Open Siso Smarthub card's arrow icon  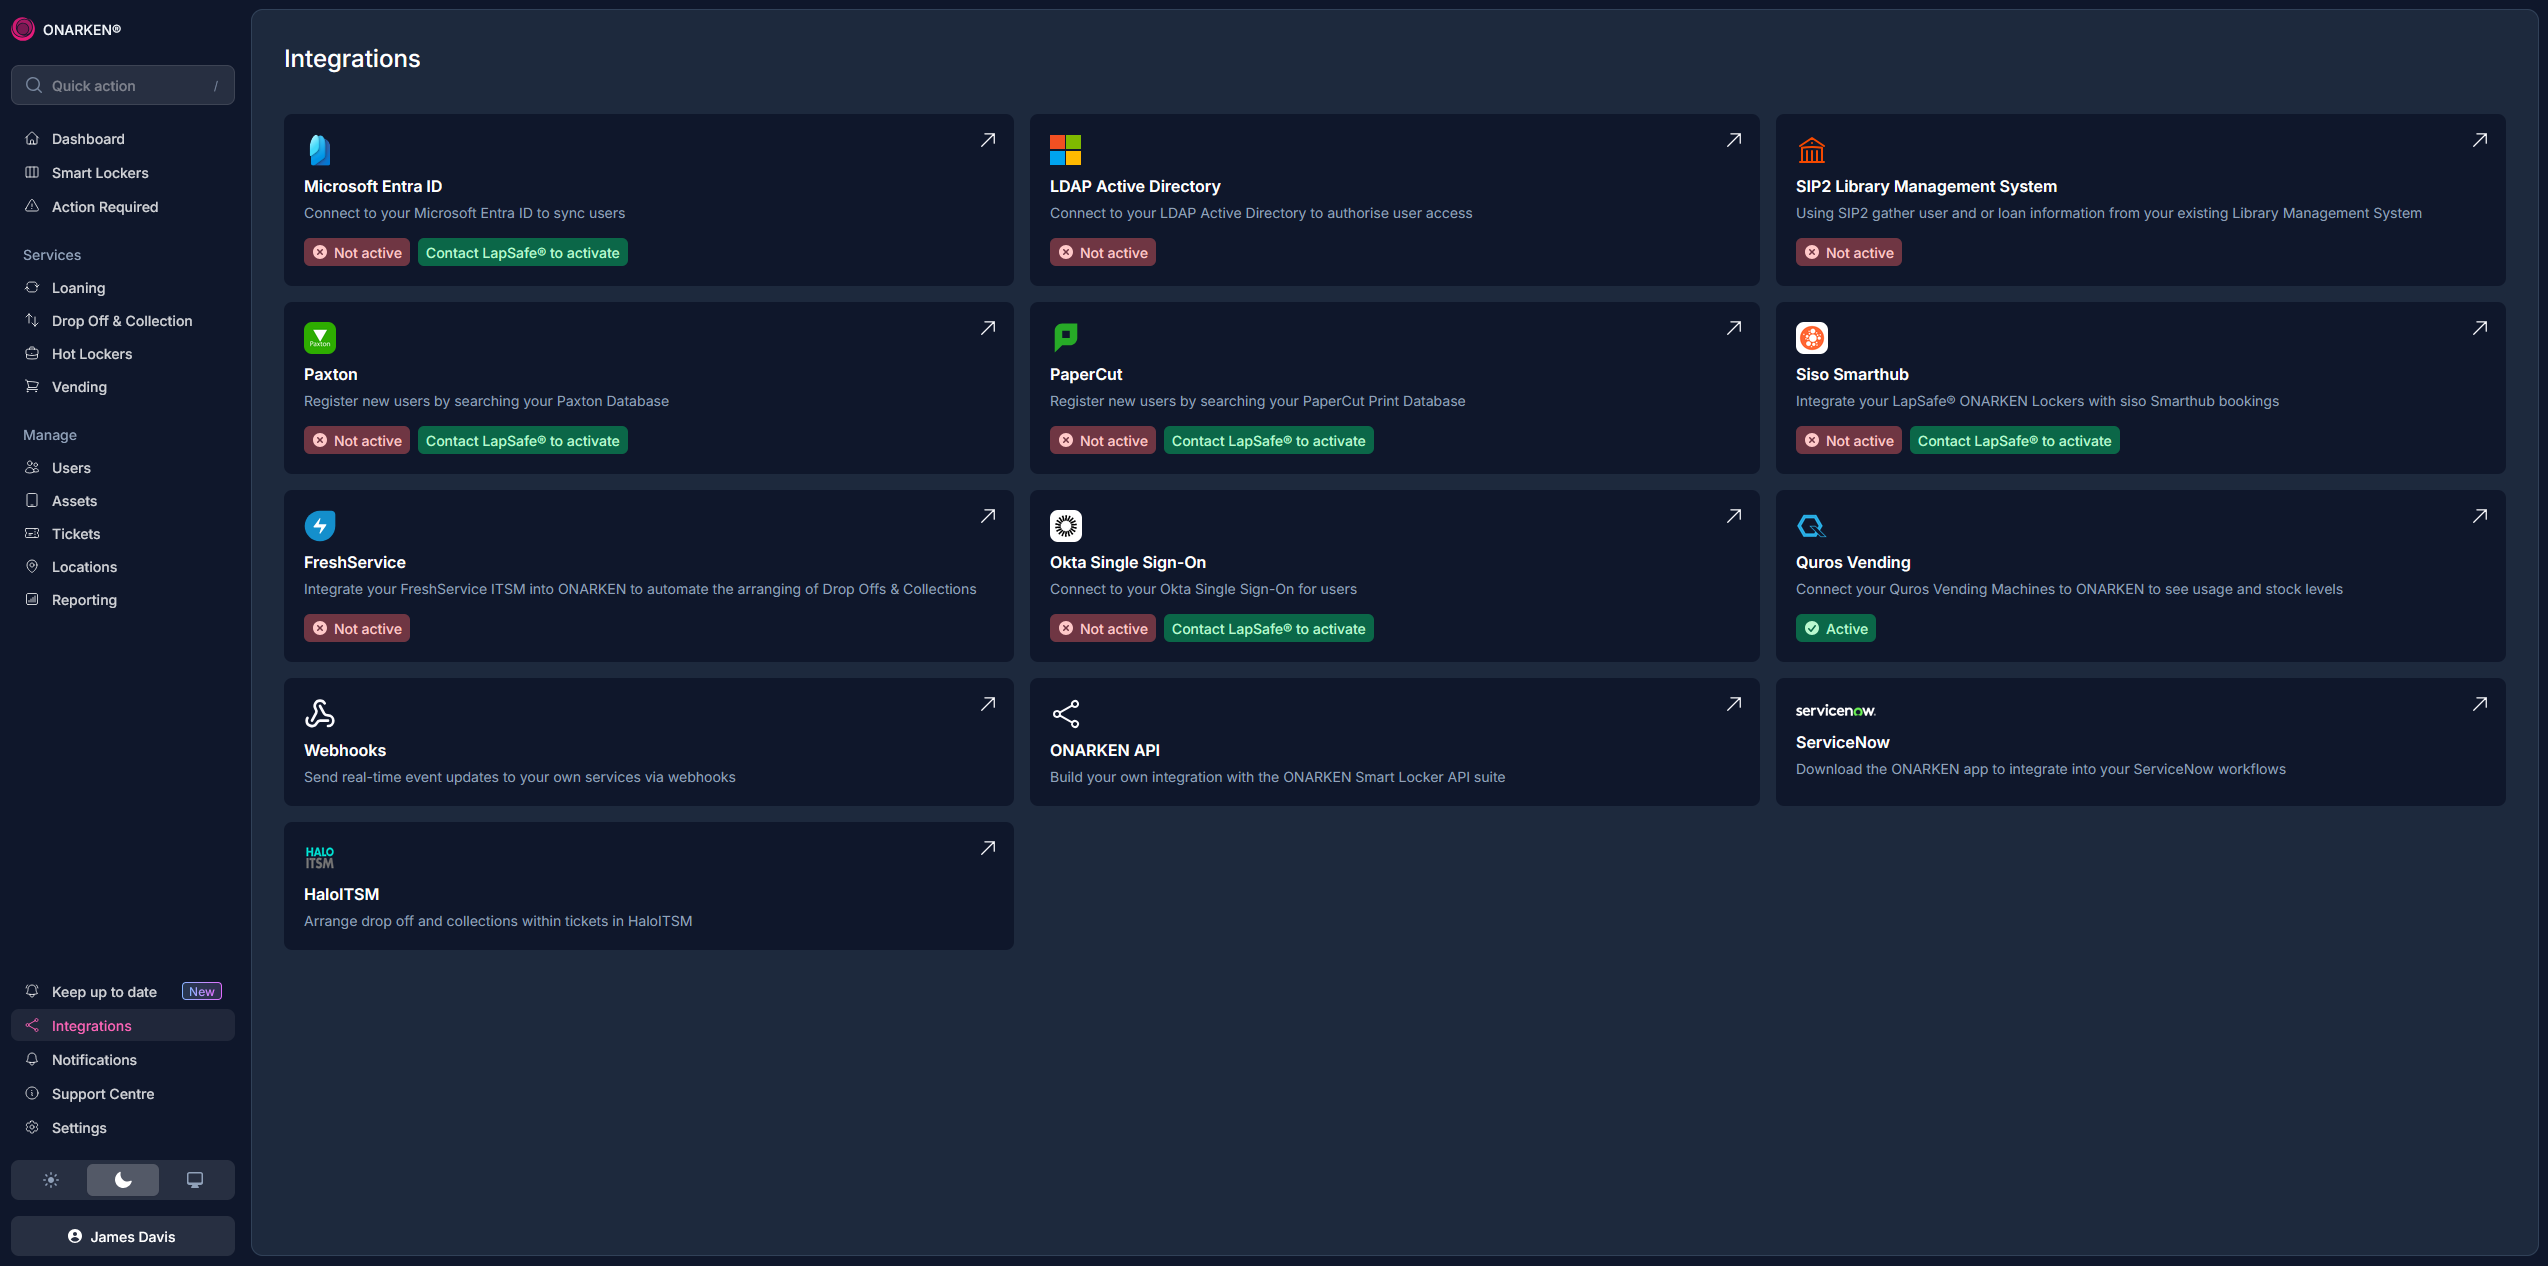(x=2480, y=328)
